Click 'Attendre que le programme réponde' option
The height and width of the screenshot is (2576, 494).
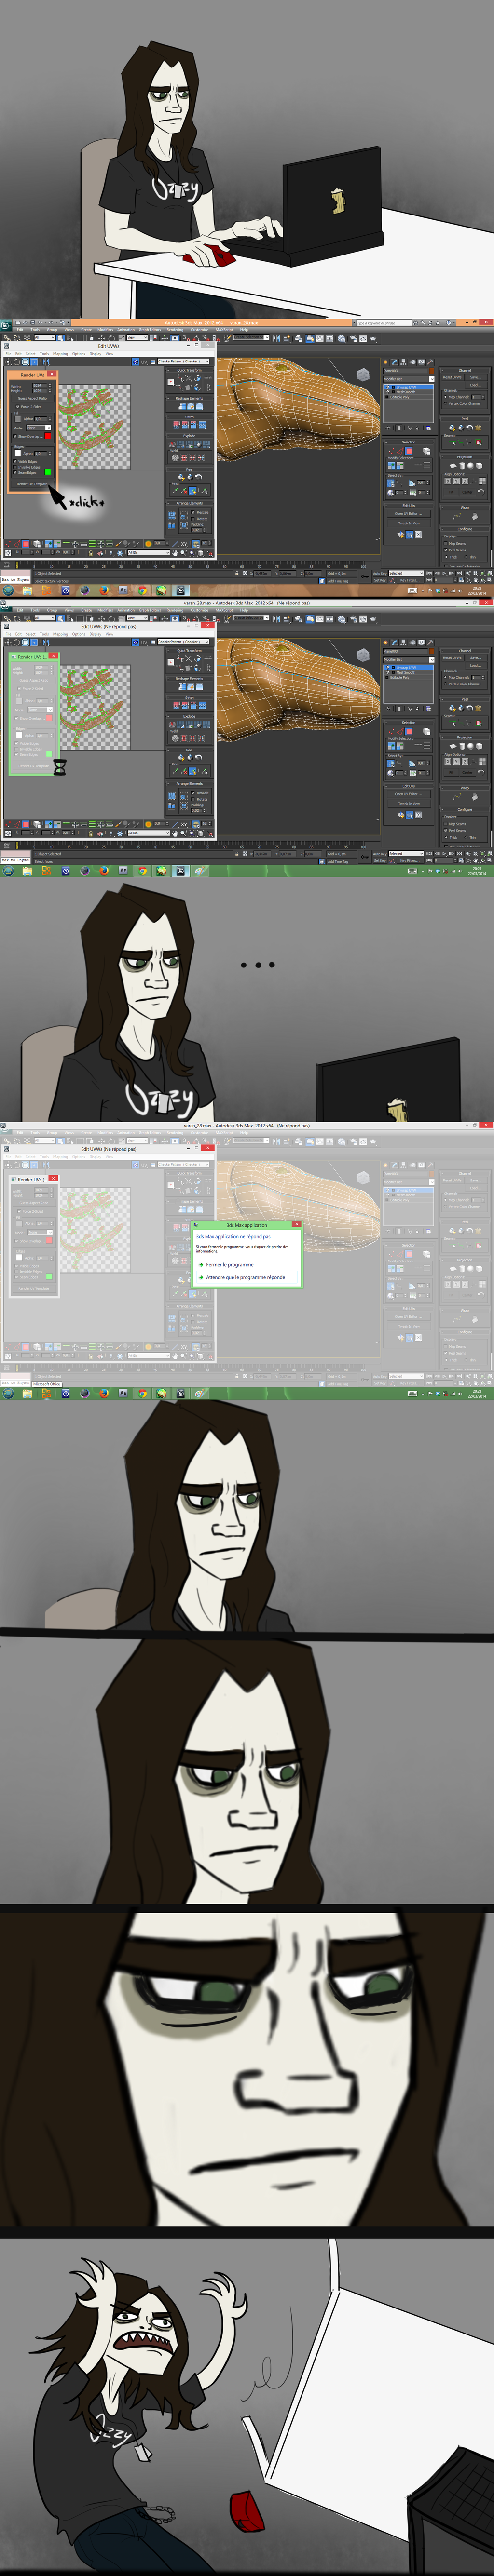[x=246, y=1277]
